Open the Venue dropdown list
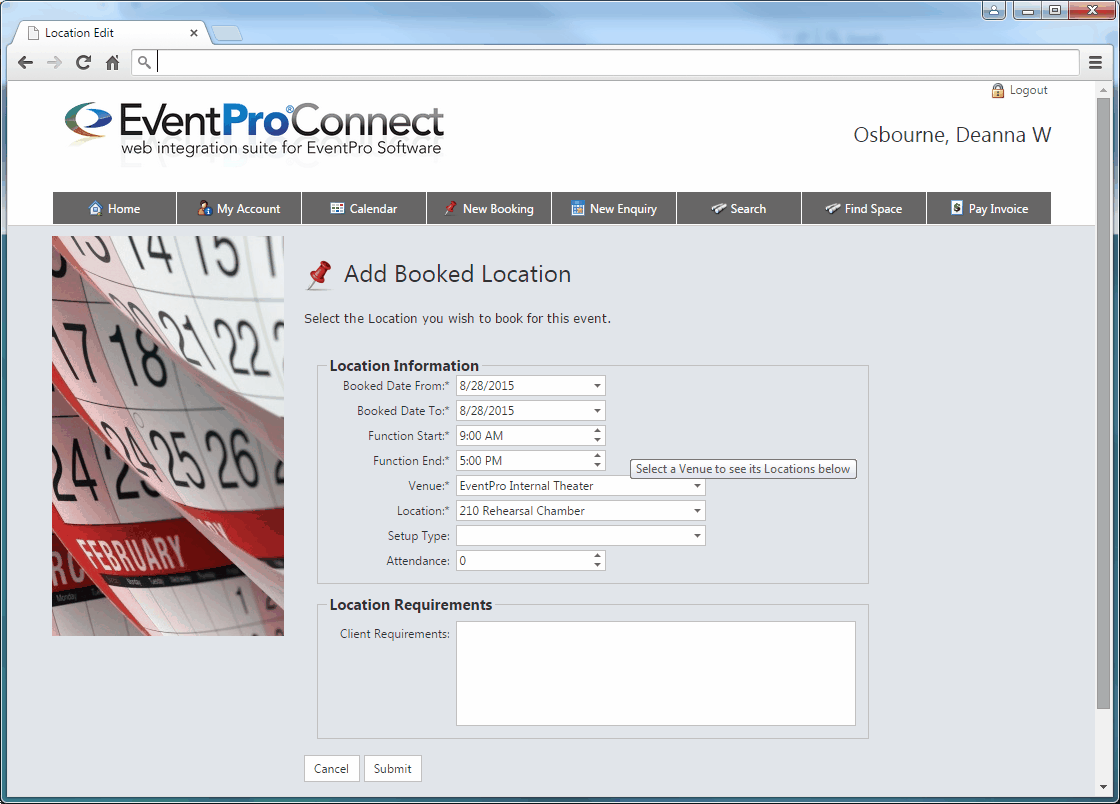The width and height of the screenshot is (1120, 804). click(697, 486)
